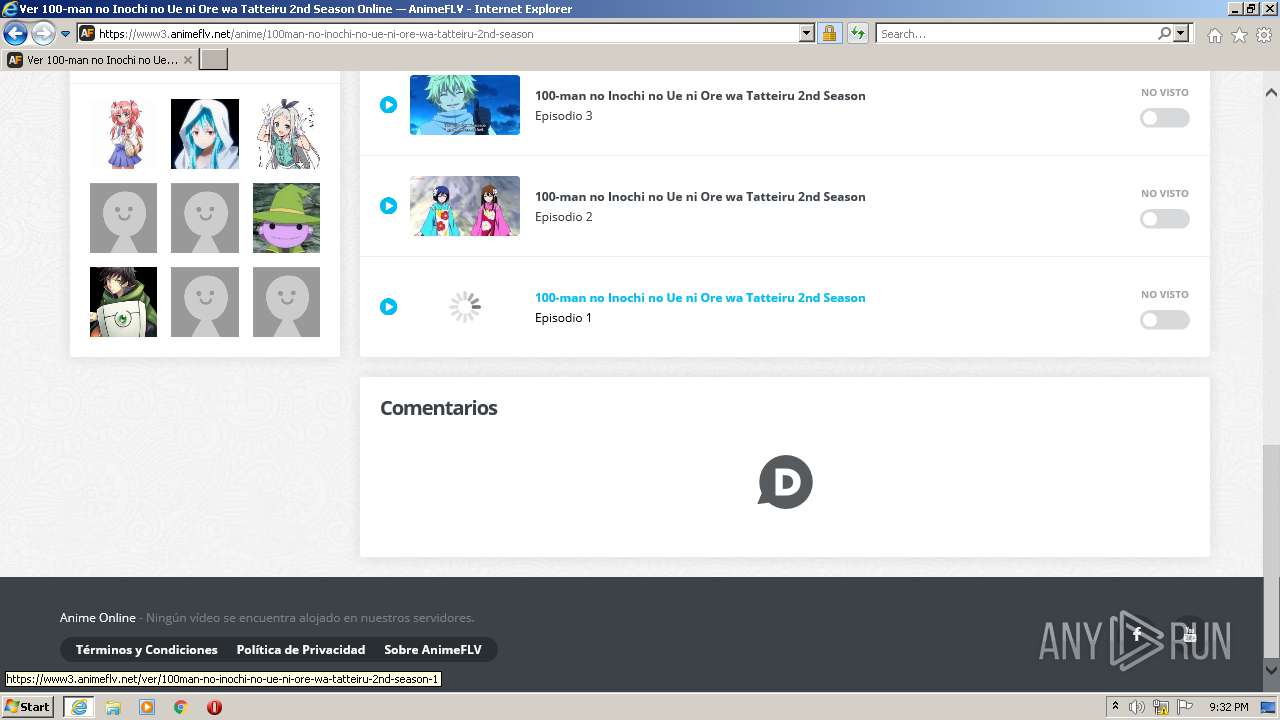Click the network tray icon
Image resolution: width=1280 pixels, height=720 pixels.
click(1161, 707)
